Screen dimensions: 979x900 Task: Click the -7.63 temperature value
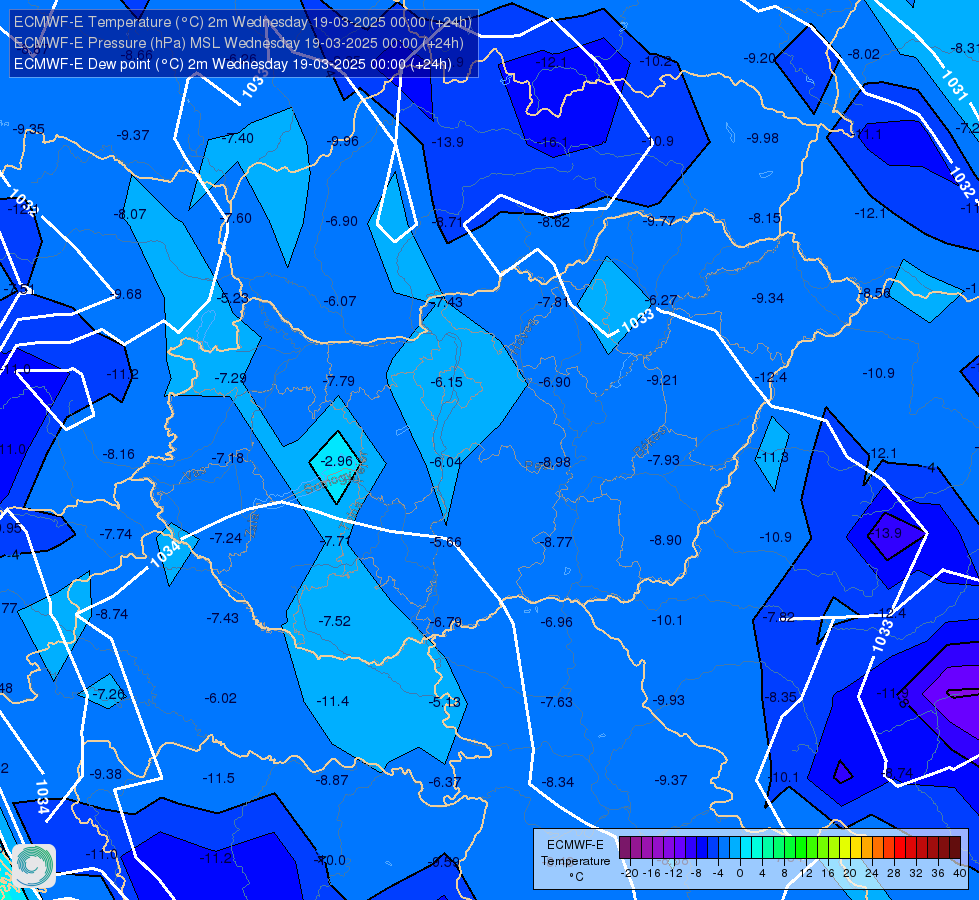click(556, 701)
